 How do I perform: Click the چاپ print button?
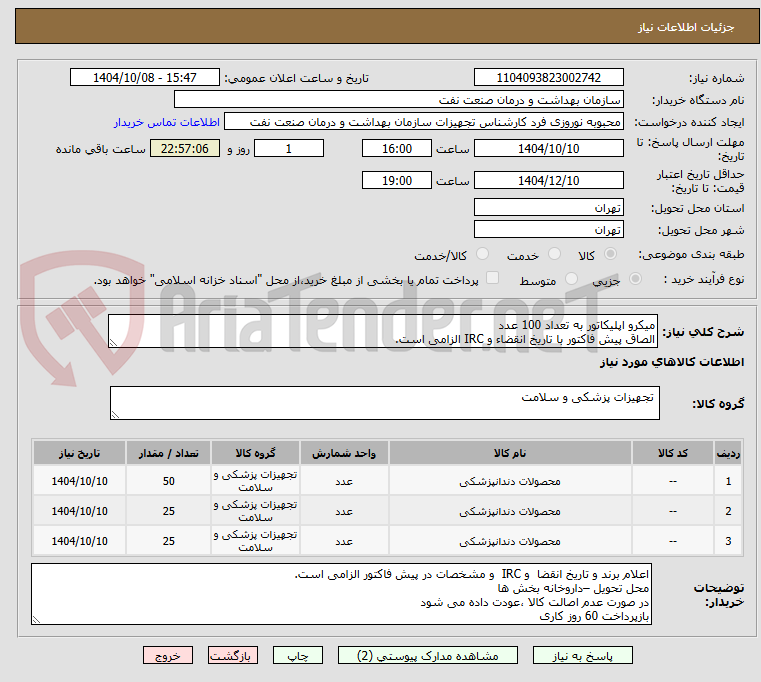point(298,655)
